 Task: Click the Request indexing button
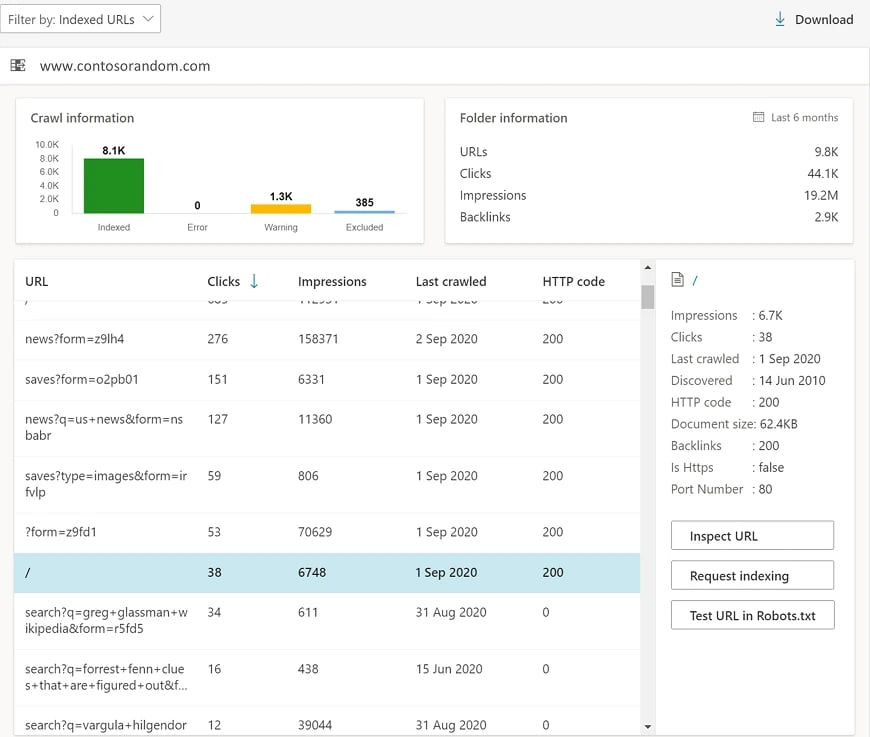coord(752,575)
